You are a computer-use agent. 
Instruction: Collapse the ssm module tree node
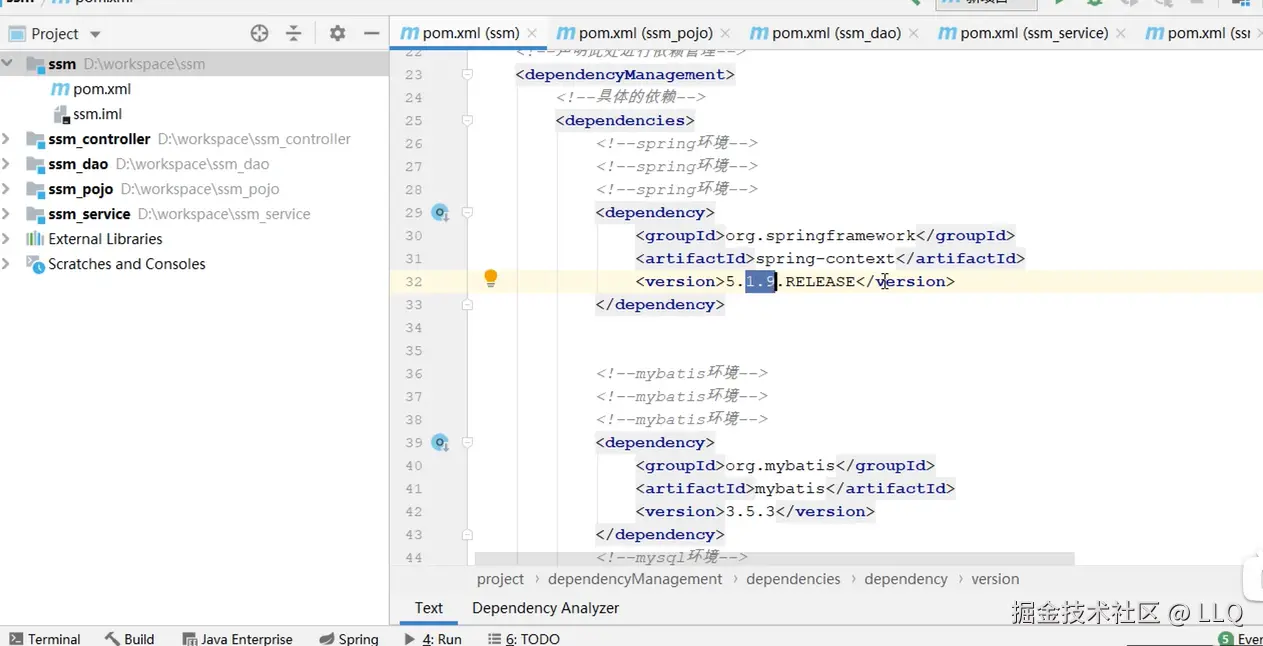(8, 64)
